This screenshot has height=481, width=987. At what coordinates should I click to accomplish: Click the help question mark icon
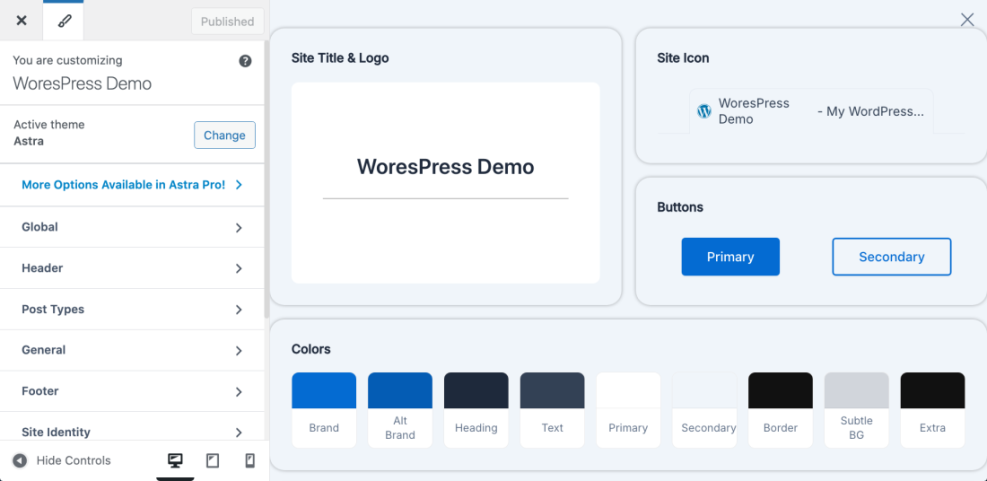[x=245, y=61]
